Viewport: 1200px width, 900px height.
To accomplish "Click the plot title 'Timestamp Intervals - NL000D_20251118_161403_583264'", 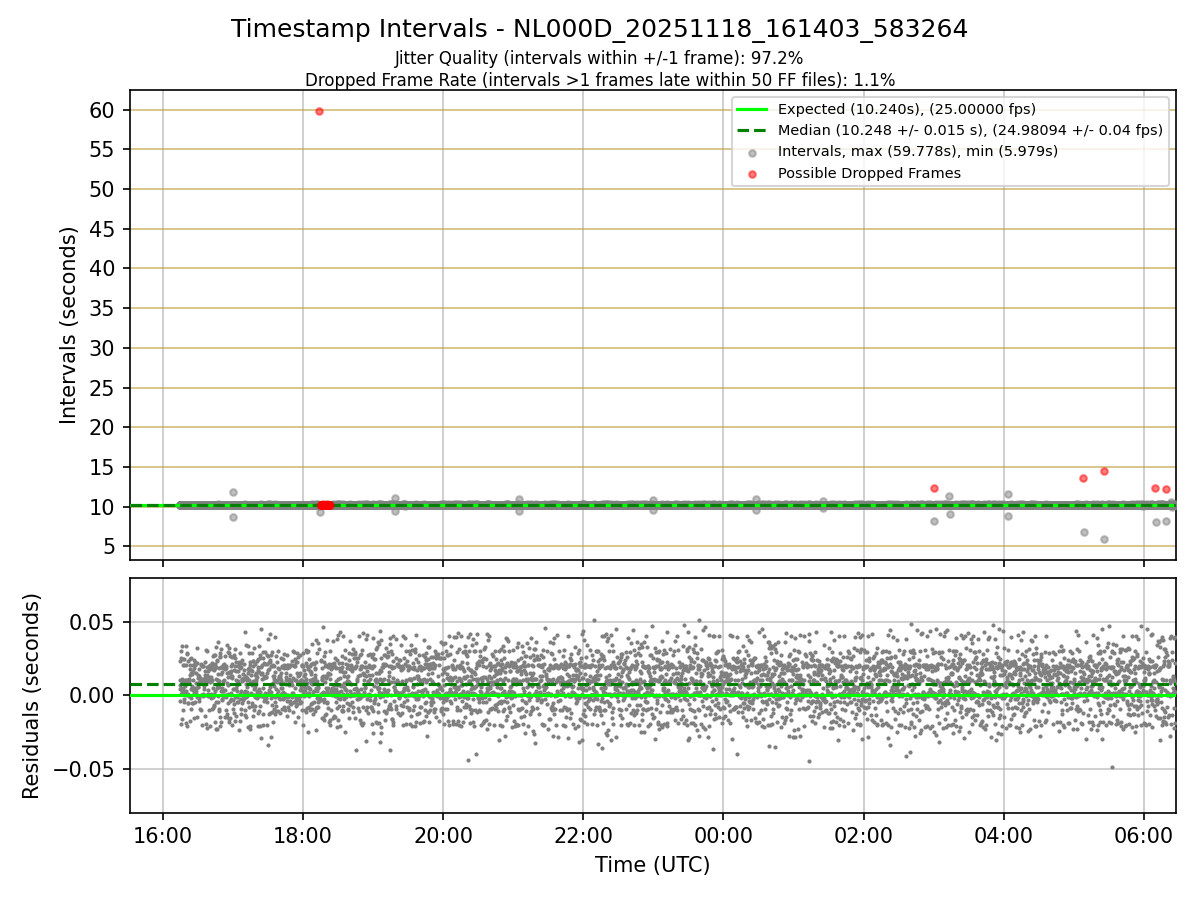I will pos(599,29).
